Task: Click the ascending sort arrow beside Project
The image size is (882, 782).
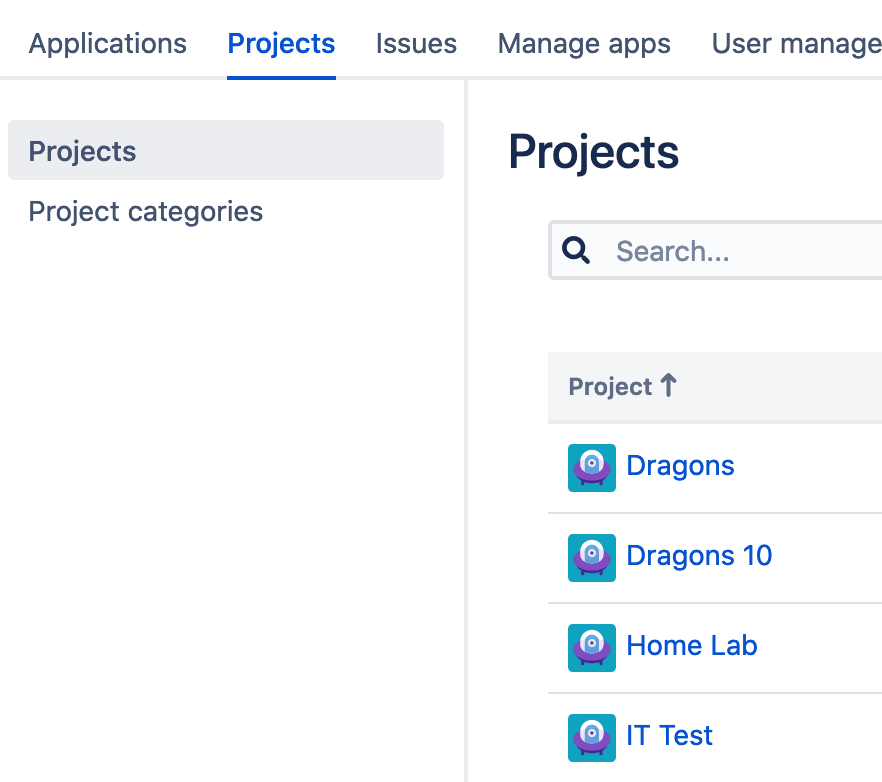Action: (x=669, y=386)
